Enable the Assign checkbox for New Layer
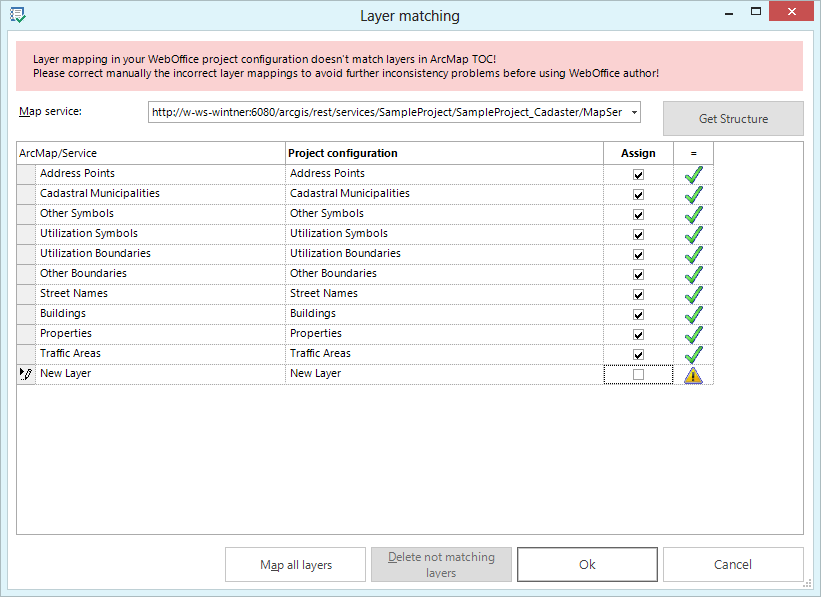The image size is (821, 597). coord(638,373)
